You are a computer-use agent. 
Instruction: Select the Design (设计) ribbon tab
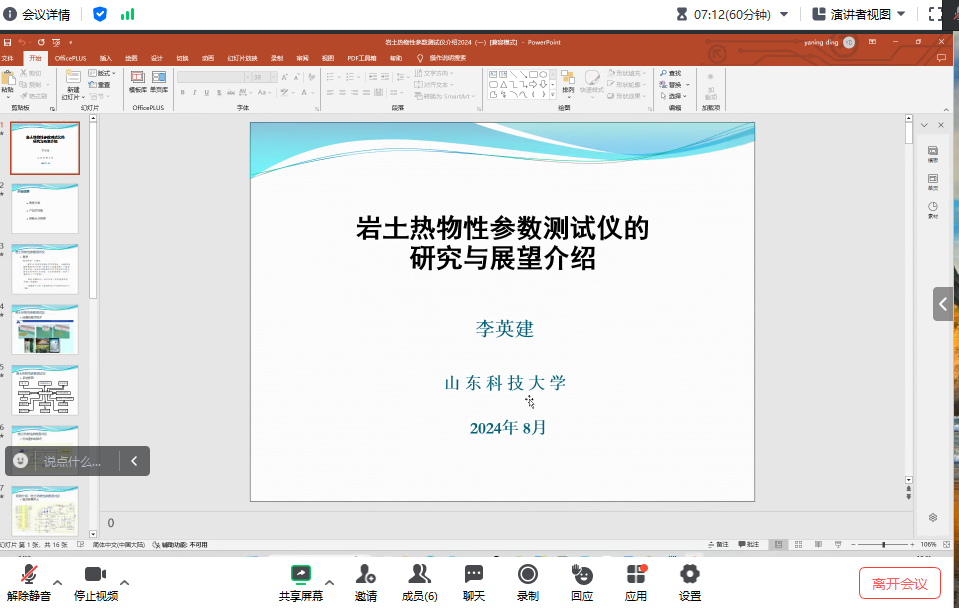(157, 59)
